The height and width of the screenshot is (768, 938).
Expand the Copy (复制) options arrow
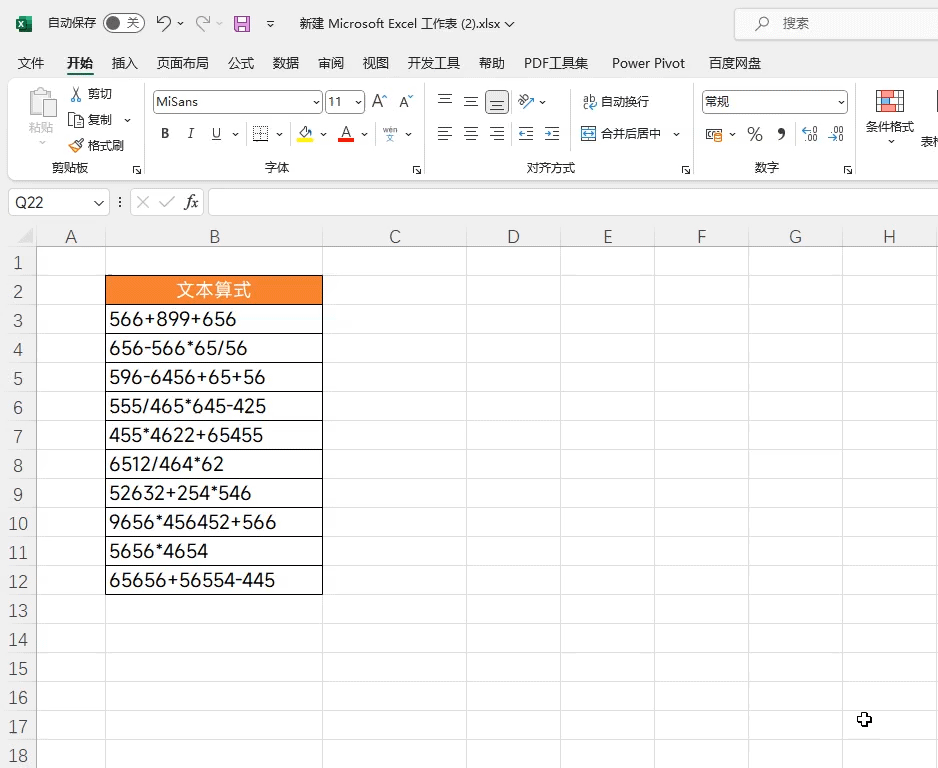[x=127, y=120]
